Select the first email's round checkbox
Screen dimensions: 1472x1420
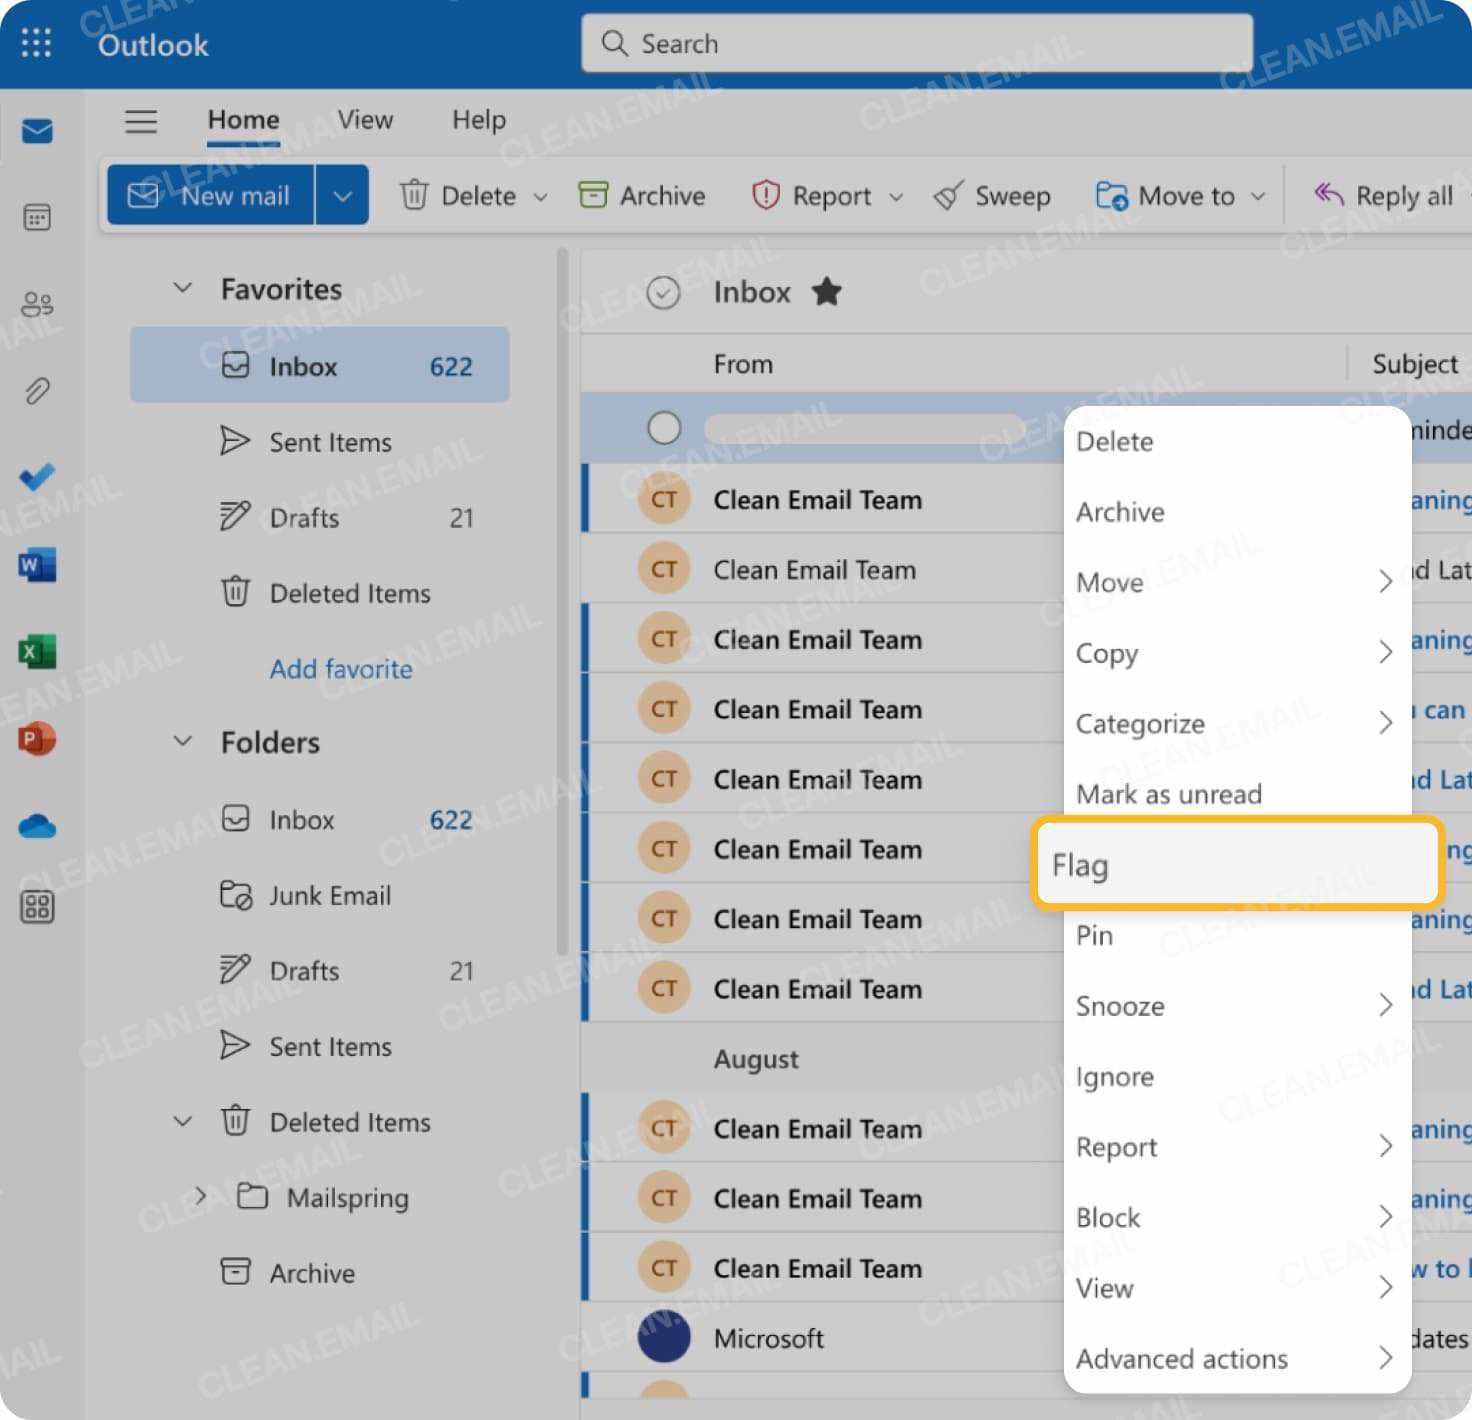pyautogui.click(x=664, y=427)
